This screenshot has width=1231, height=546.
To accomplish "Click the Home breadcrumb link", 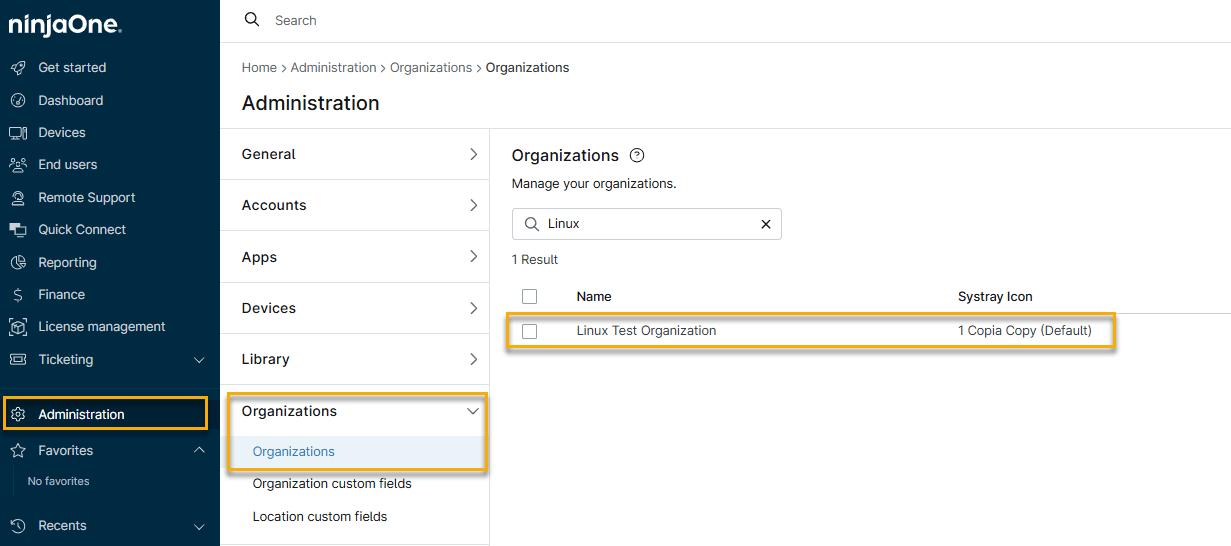I will pyautogui.click(x=259, y=68).
